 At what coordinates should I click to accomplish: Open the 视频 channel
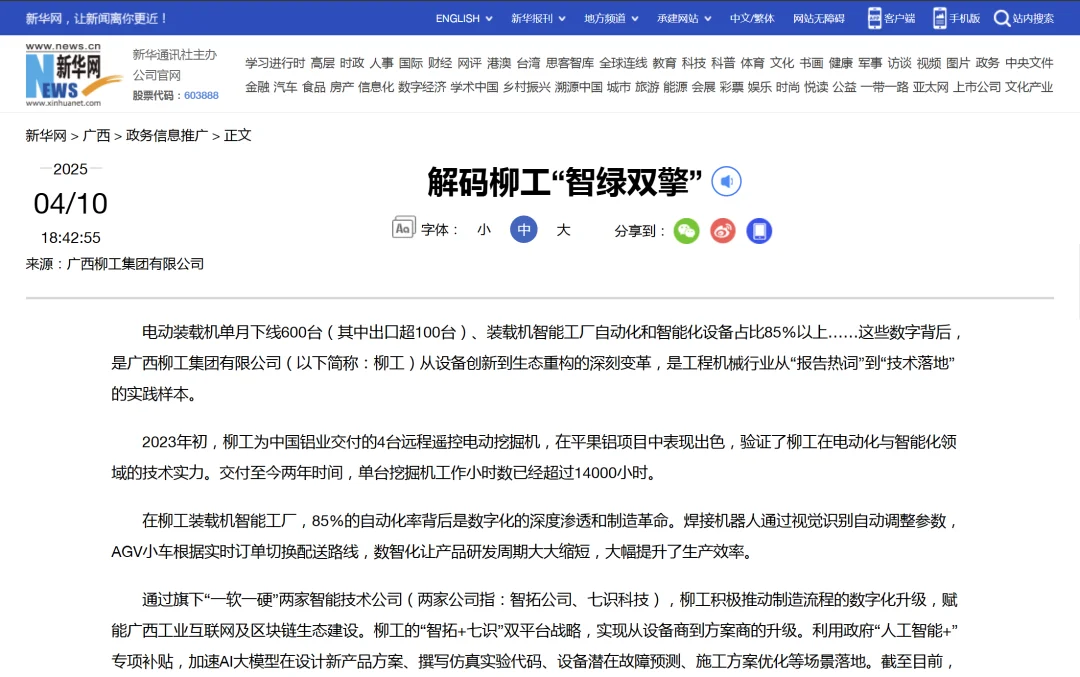click(928, 63)
